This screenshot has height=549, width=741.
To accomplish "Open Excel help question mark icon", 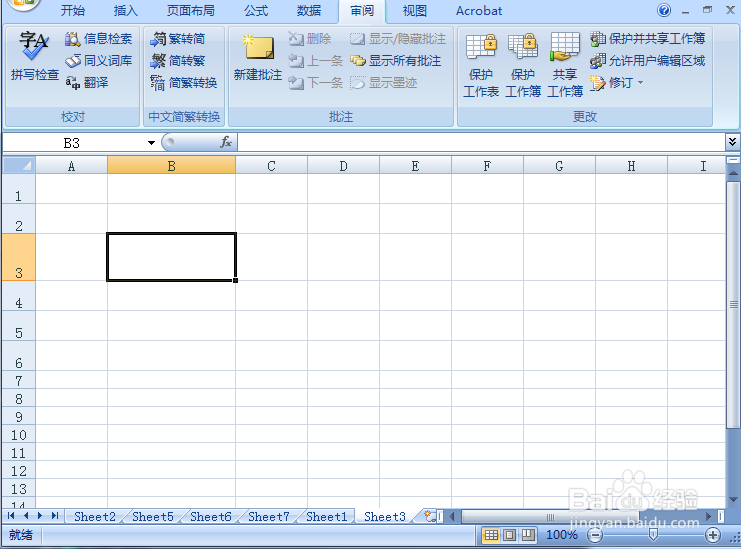I will click(664, 10).
